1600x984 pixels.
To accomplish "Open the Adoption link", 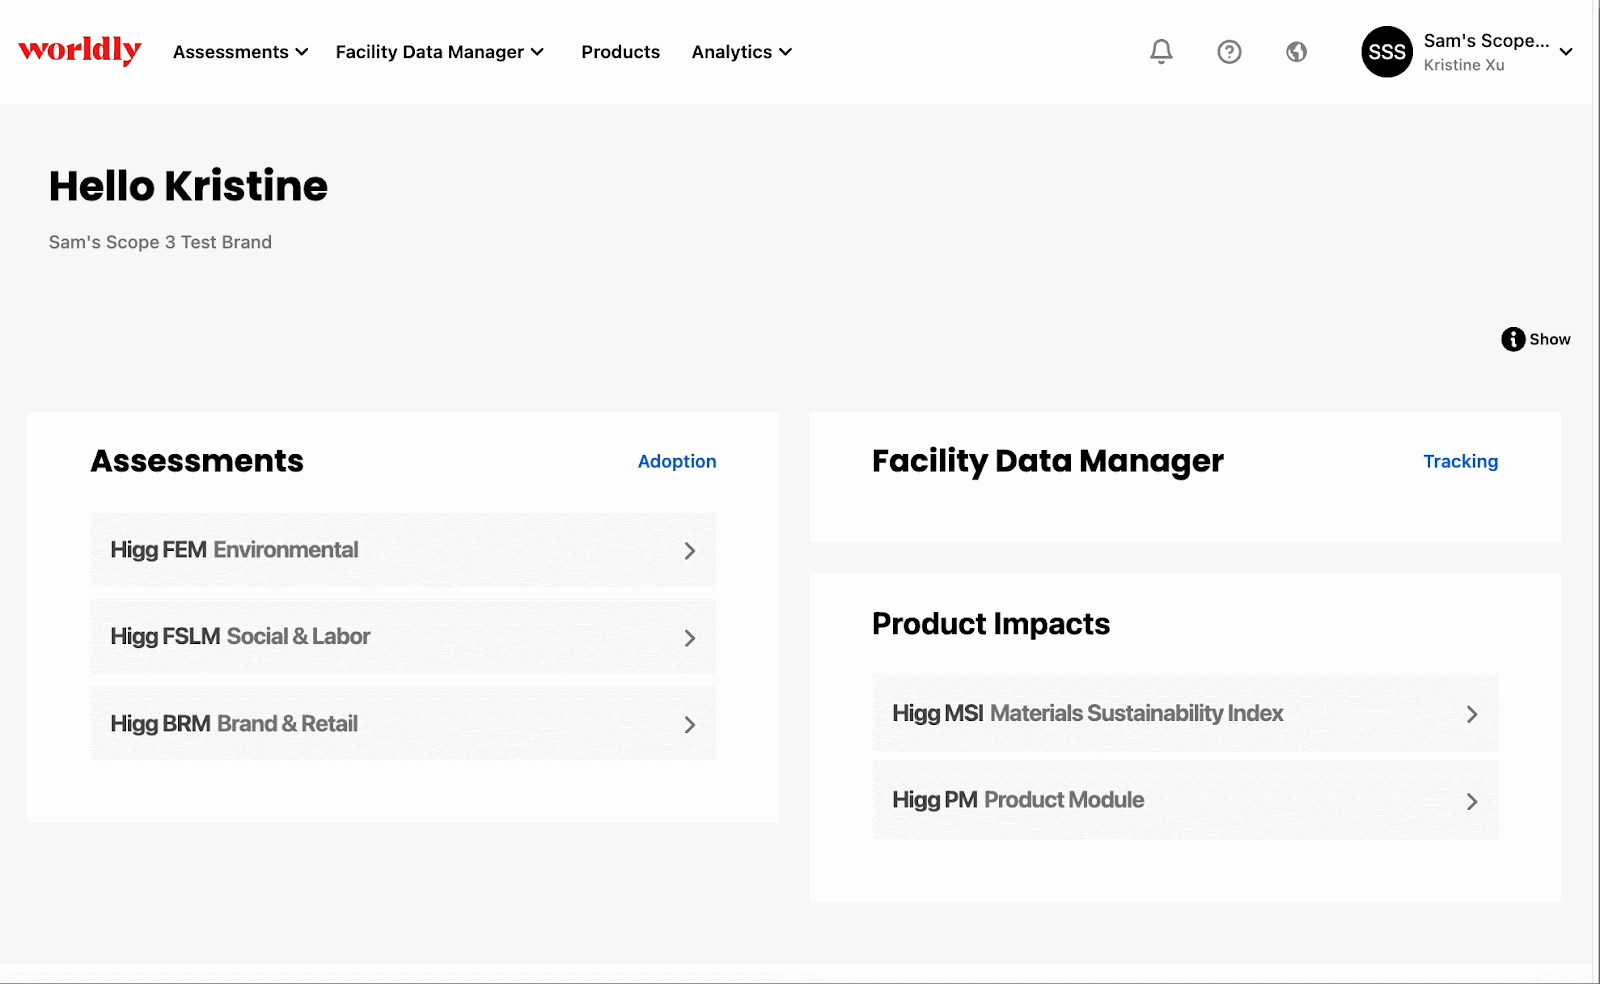I will (677, 461).
